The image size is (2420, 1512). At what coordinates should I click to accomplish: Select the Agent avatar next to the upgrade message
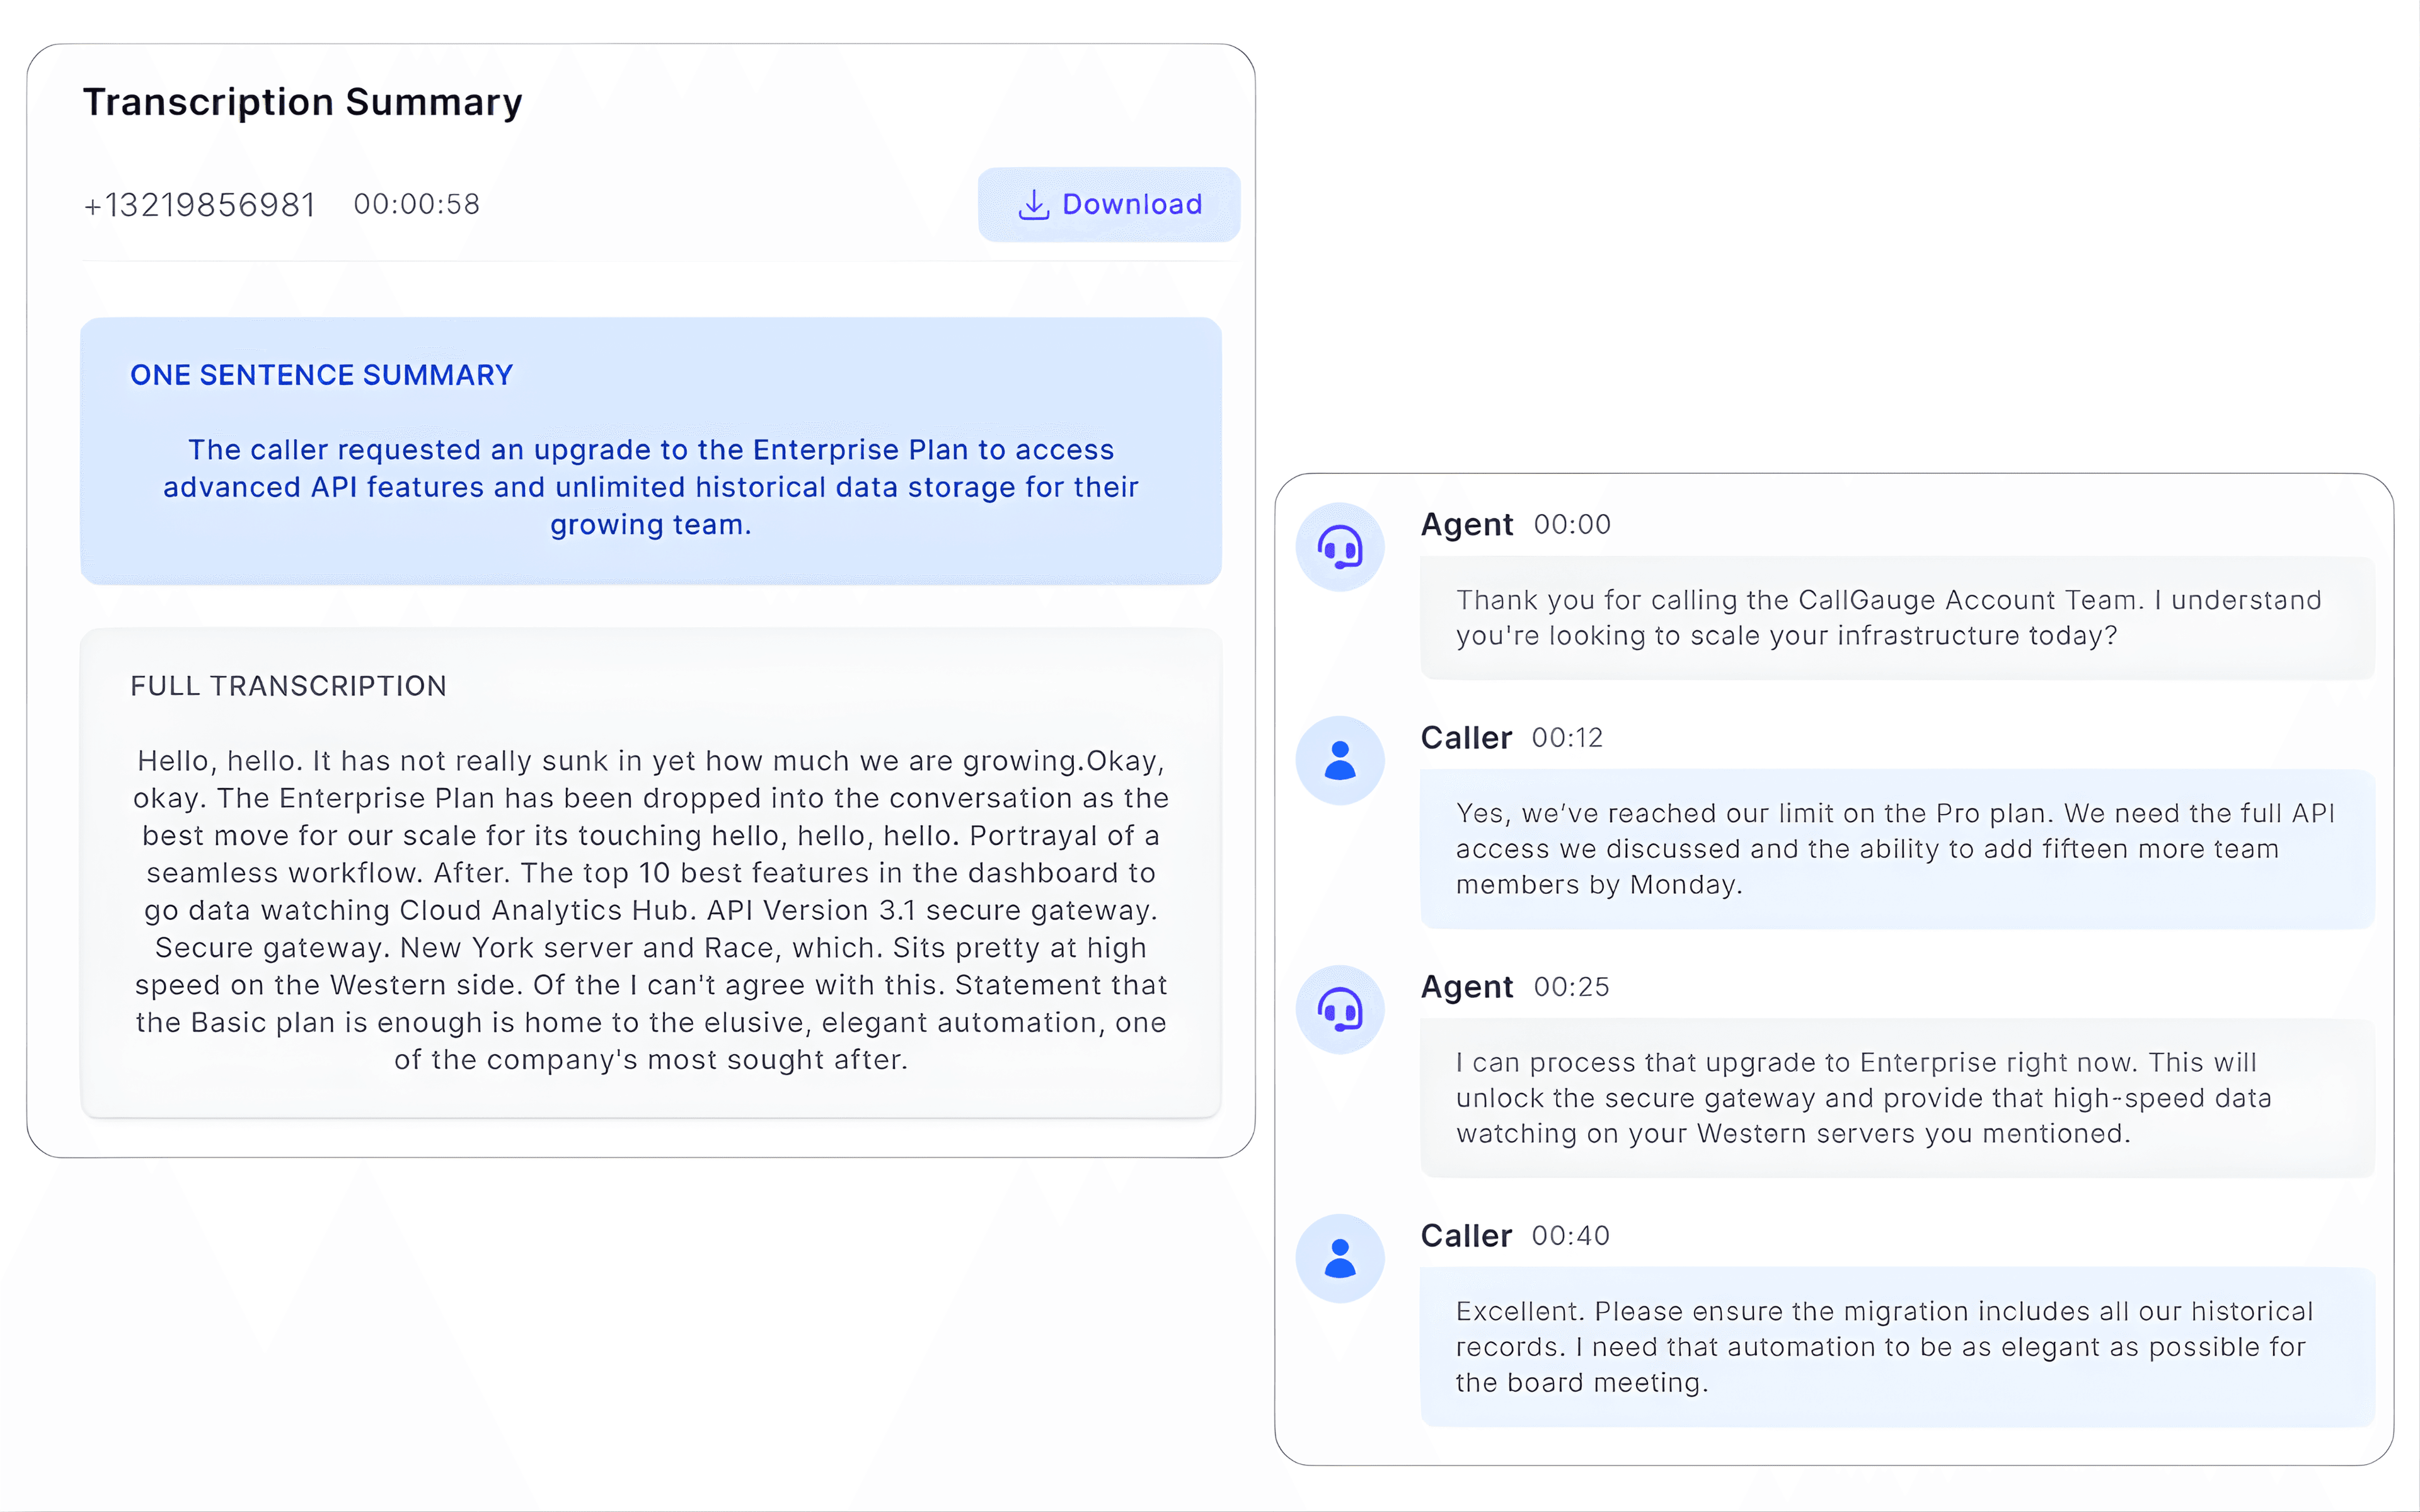(x=1340, y=1010)
